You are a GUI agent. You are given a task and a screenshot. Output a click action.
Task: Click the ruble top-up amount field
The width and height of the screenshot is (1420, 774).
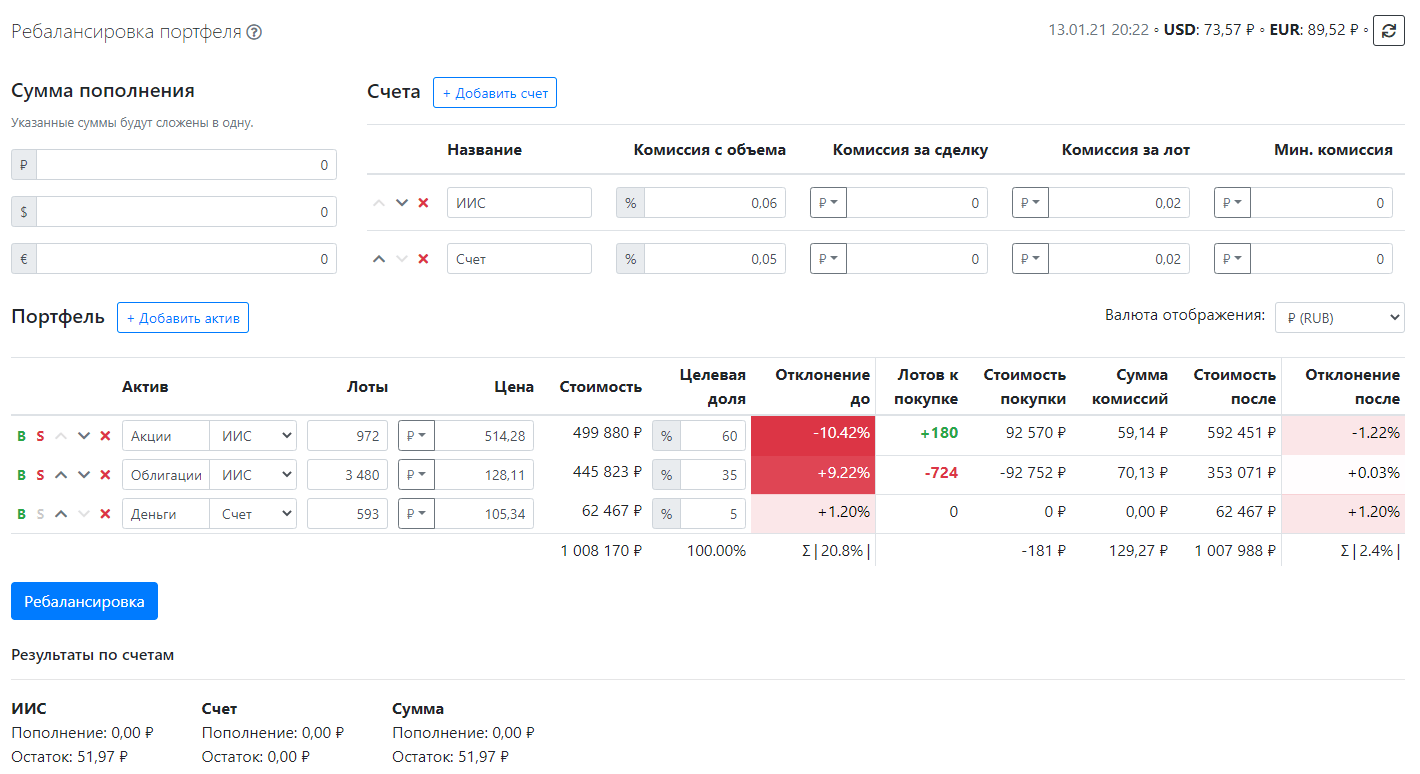click(186, 165)
